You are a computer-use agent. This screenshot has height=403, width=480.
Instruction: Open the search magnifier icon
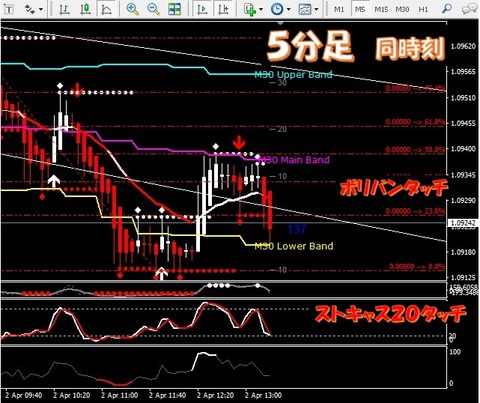(x=447, y=9)
